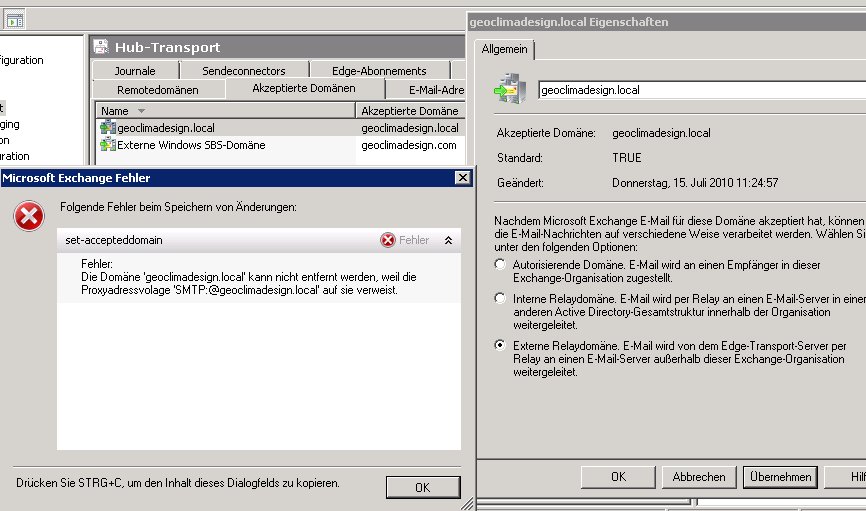Click OK in the error dialog
Screen dimensions: 866x511
click(423, 487)
